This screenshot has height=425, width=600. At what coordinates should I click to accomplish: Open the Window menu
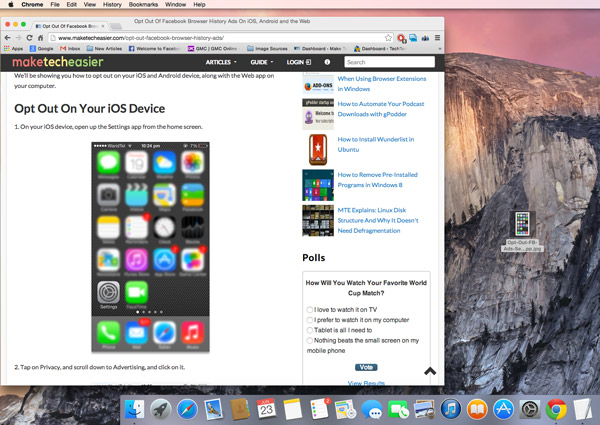(x=175, y=5)
